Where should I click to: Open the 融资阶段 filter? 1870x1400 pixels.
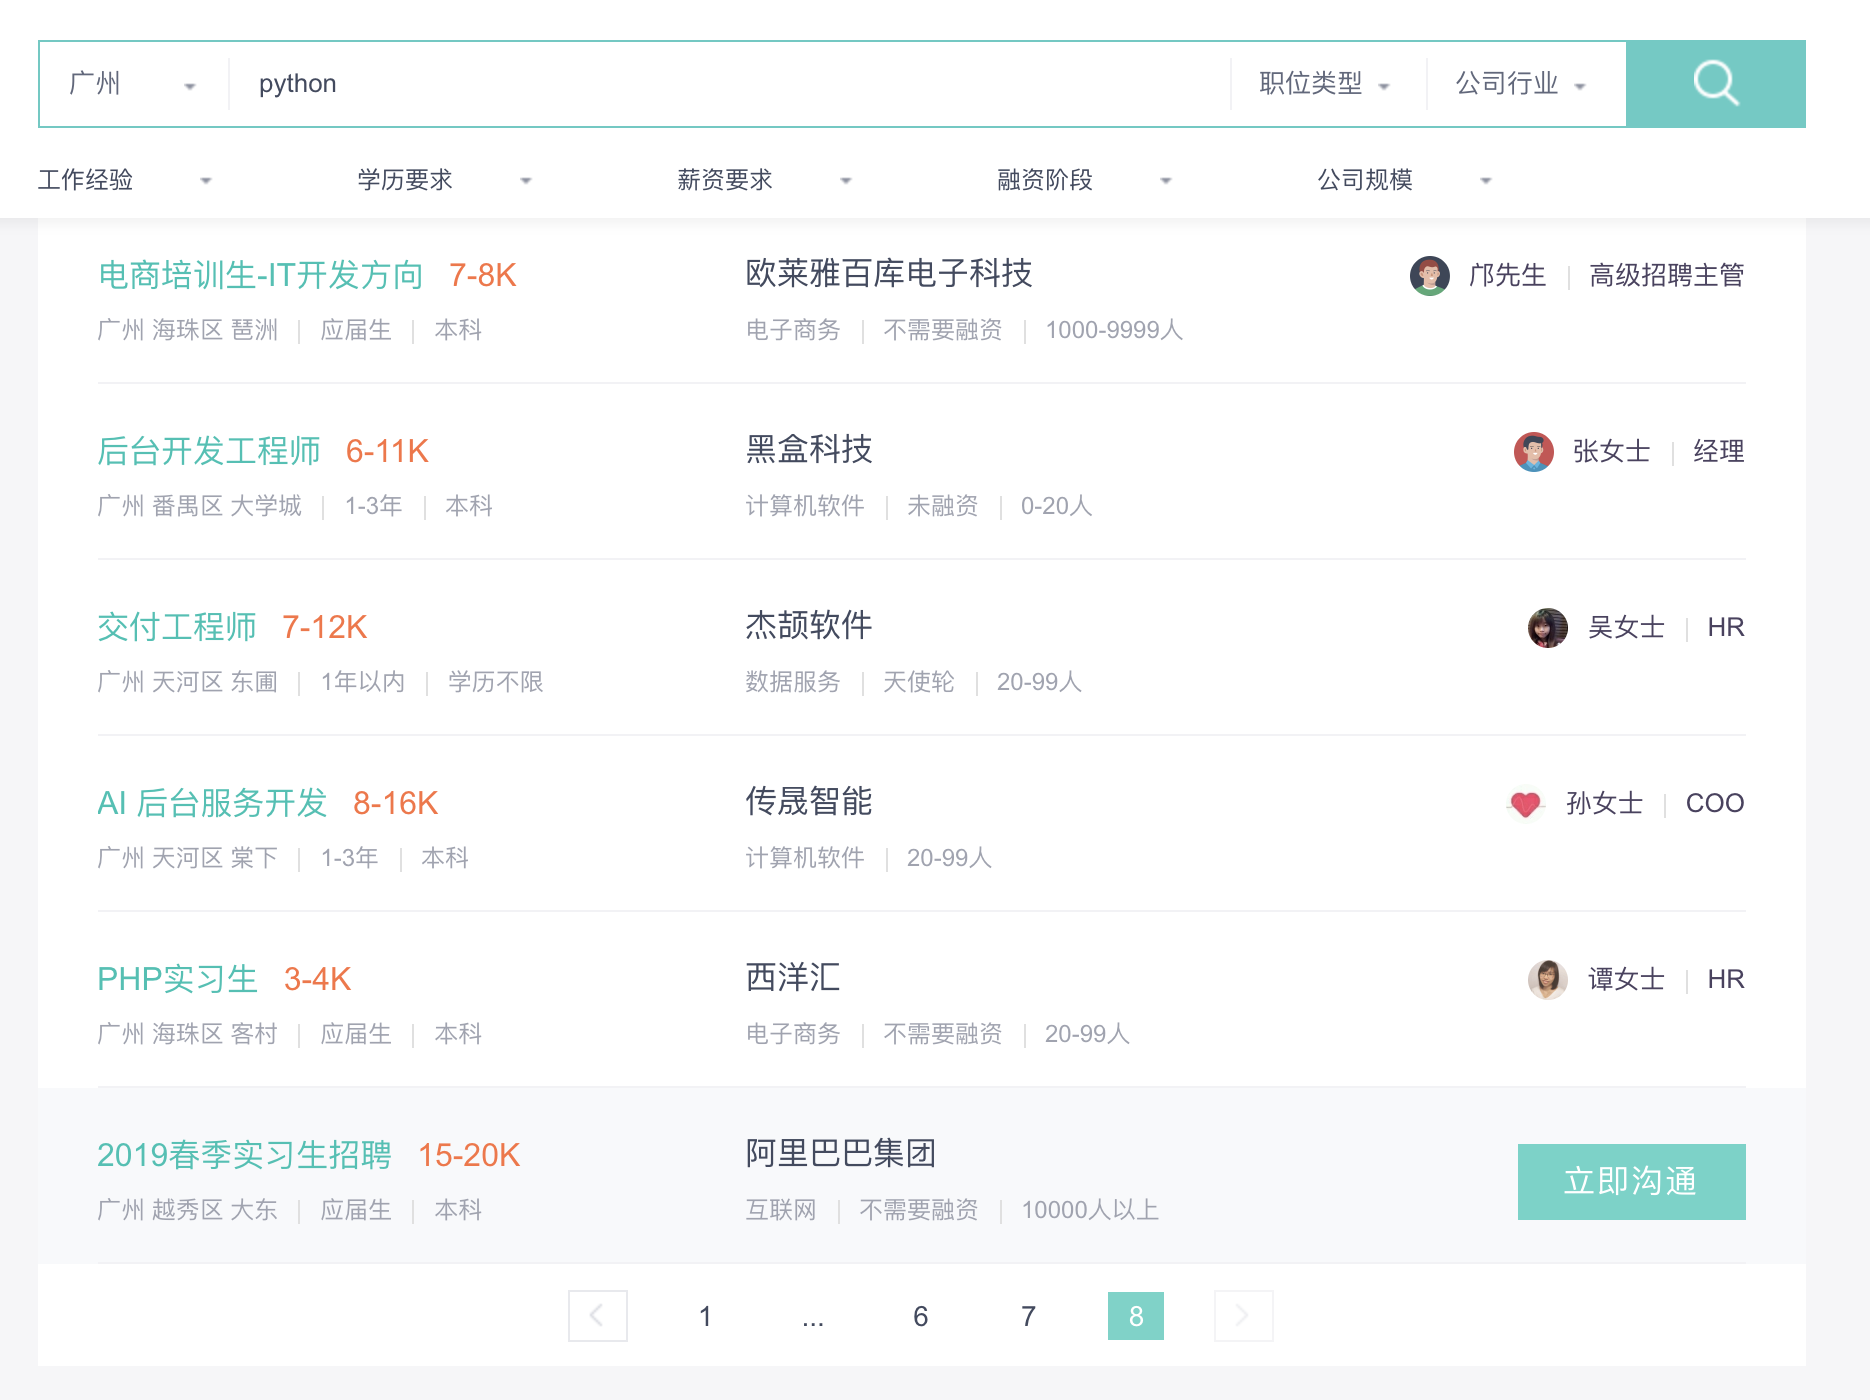pos(1085,180)
